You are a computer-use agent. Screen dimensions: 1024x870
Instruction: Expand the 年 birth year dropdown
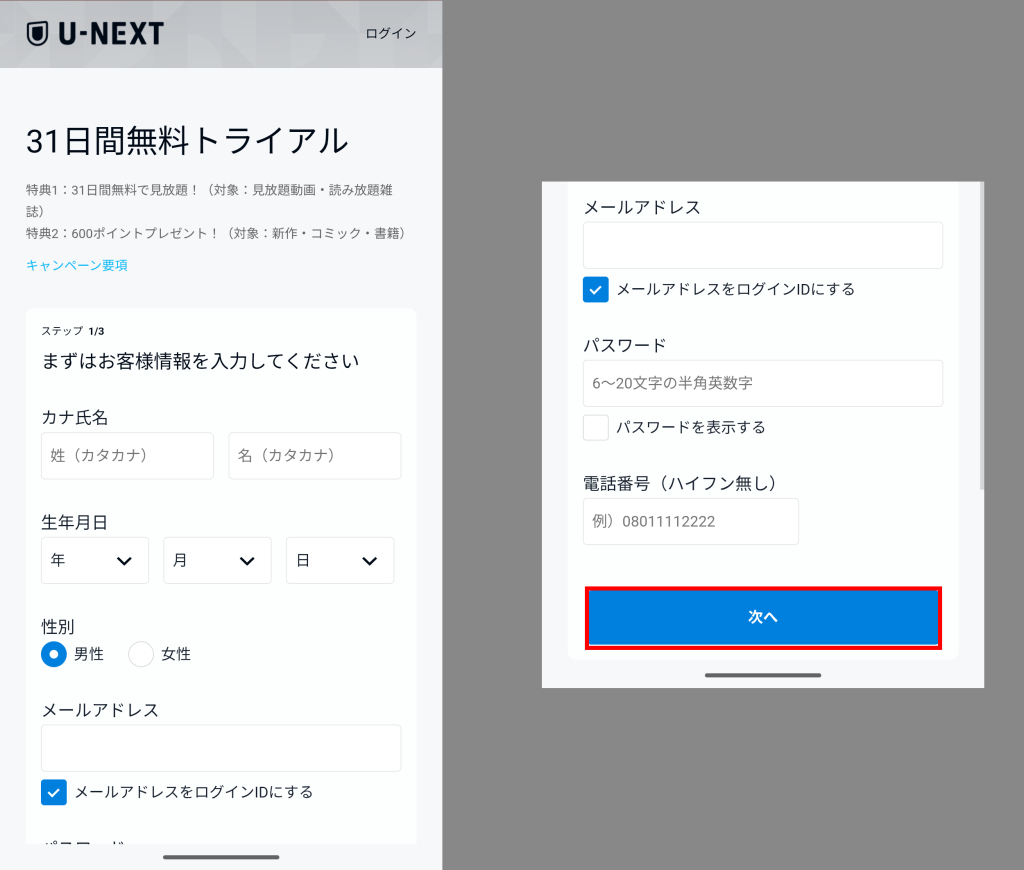pyautogui.click(x=95, y=561)
